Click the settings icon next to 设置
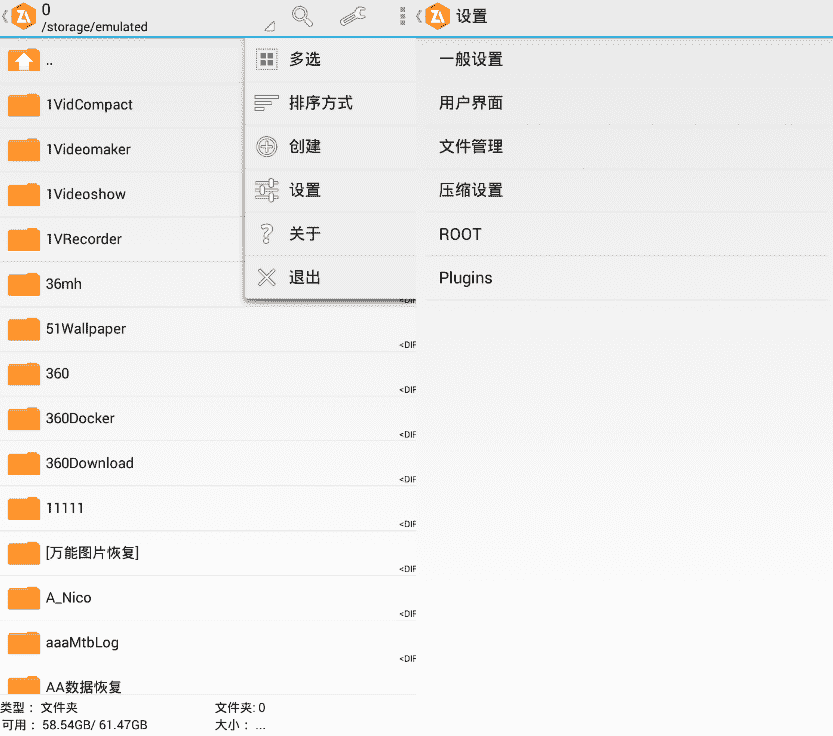The image size is (833, 736). tap(266, 190)
